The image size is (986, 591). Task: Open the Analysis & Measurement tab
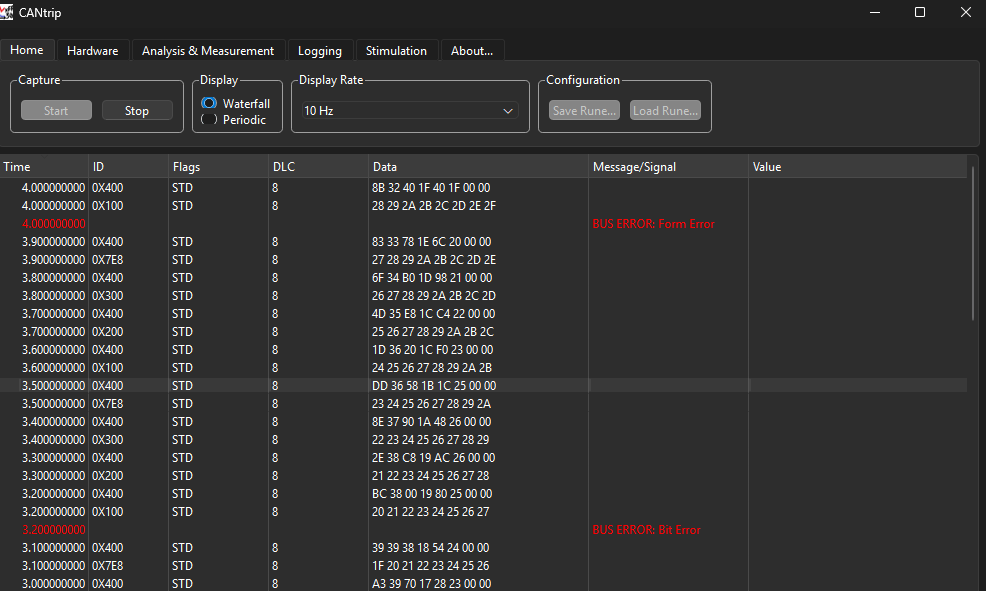tap(208, 51)
